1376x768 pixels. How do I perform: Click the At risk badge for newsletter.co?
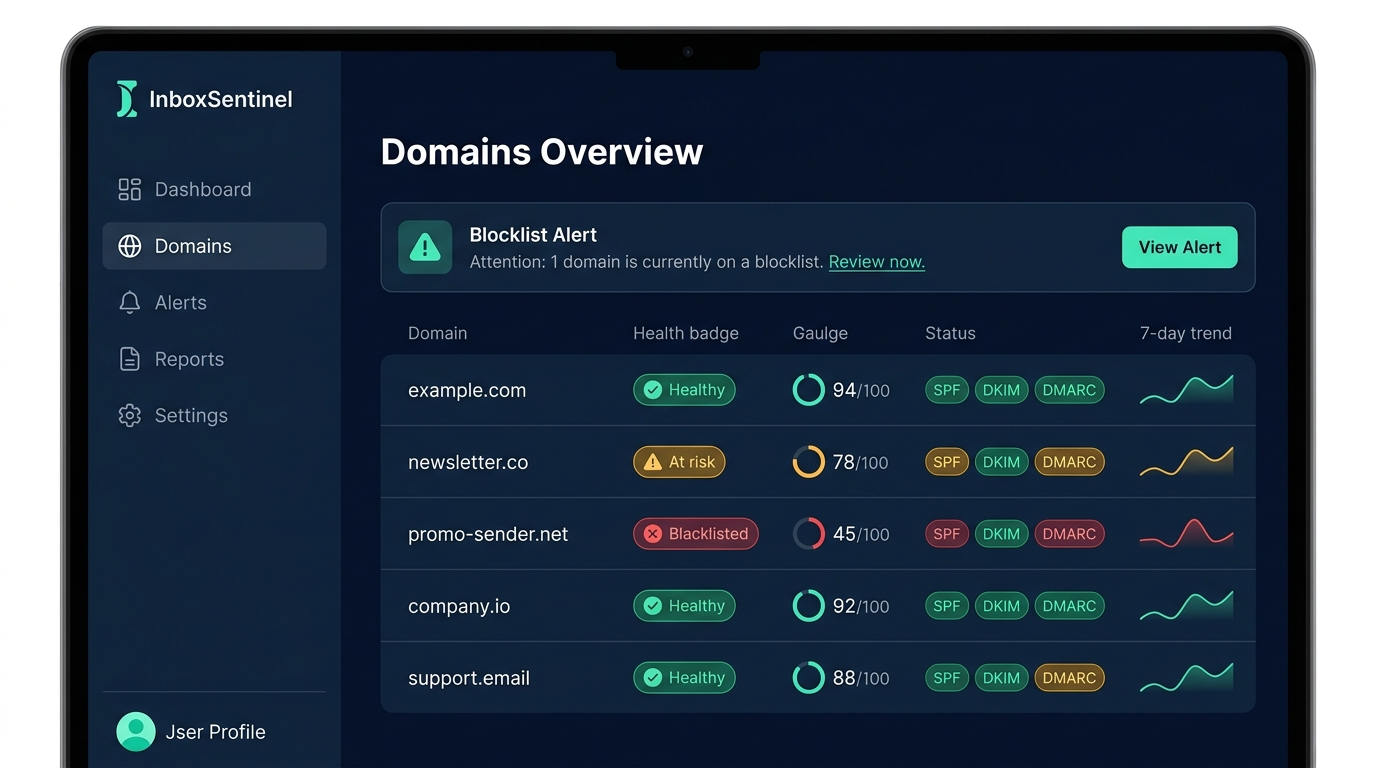point(679,462)
